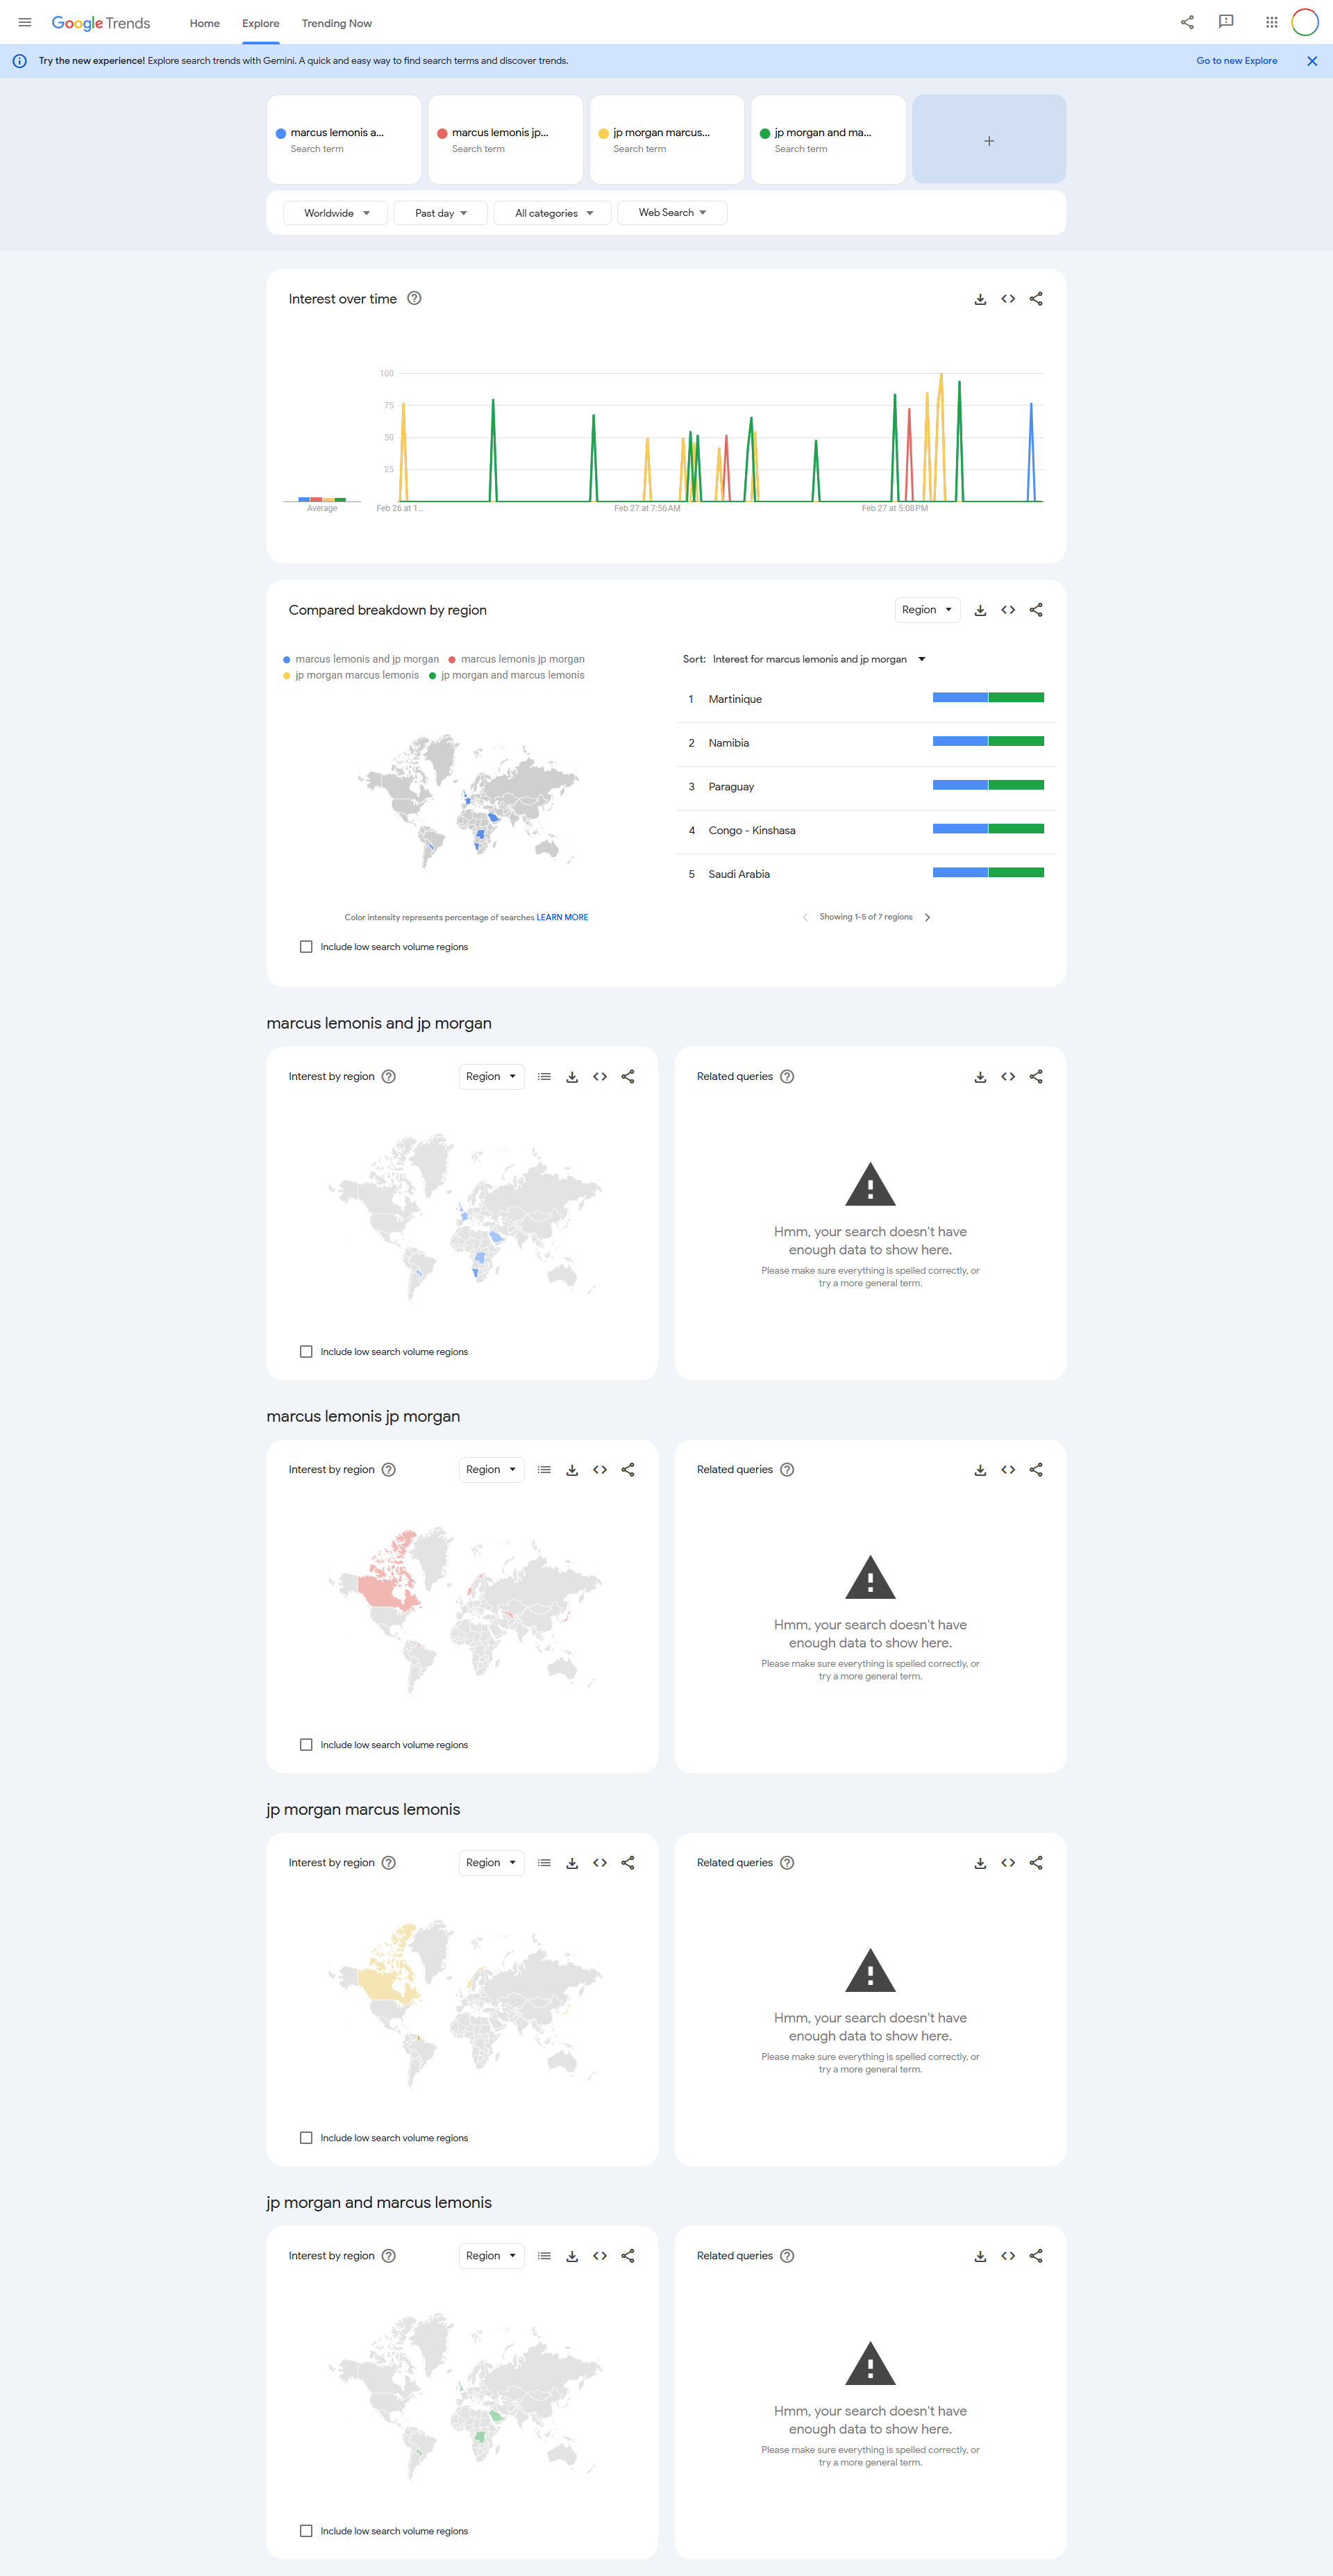1333x2576 pixels.
Task: Switch to list view for marcus lemonis jp morgan region
Action: [544, 1470]
